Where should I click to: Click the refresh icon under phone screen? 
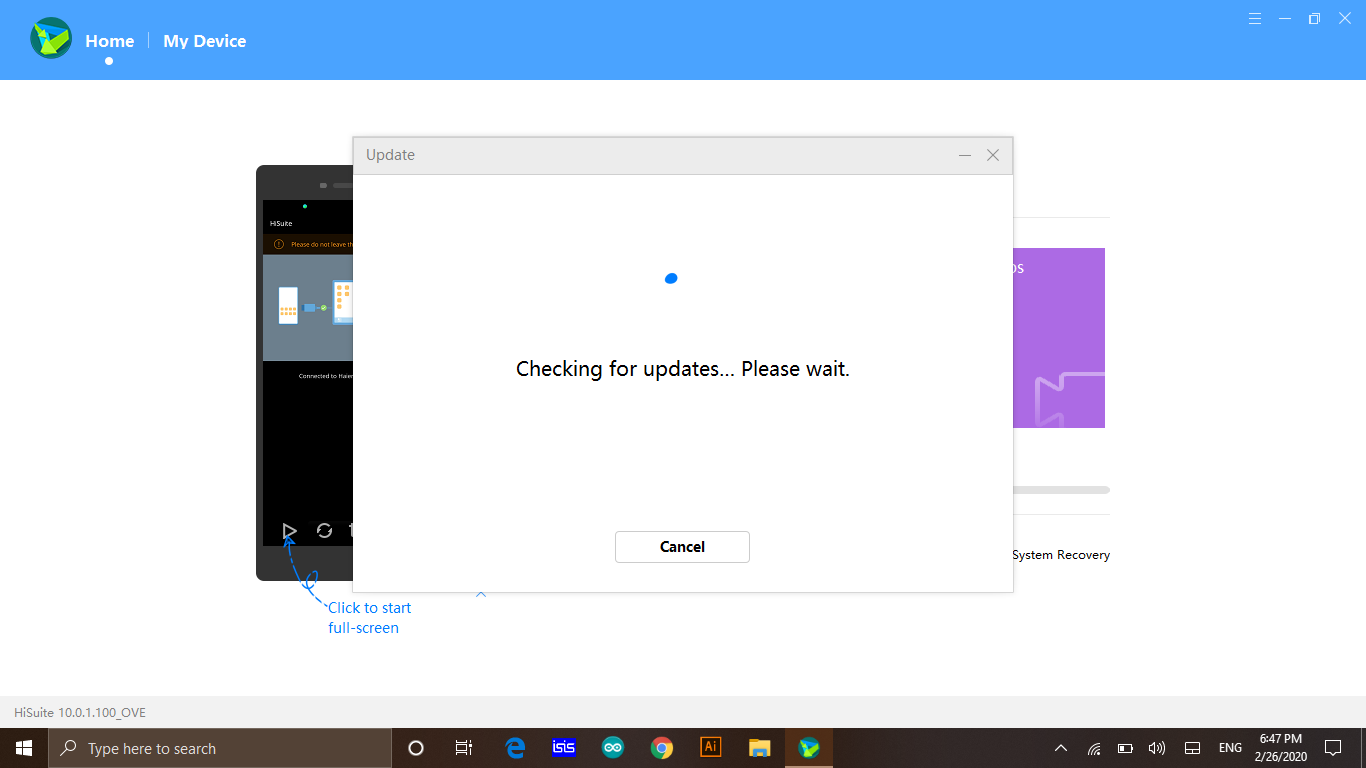click(324, 531)
